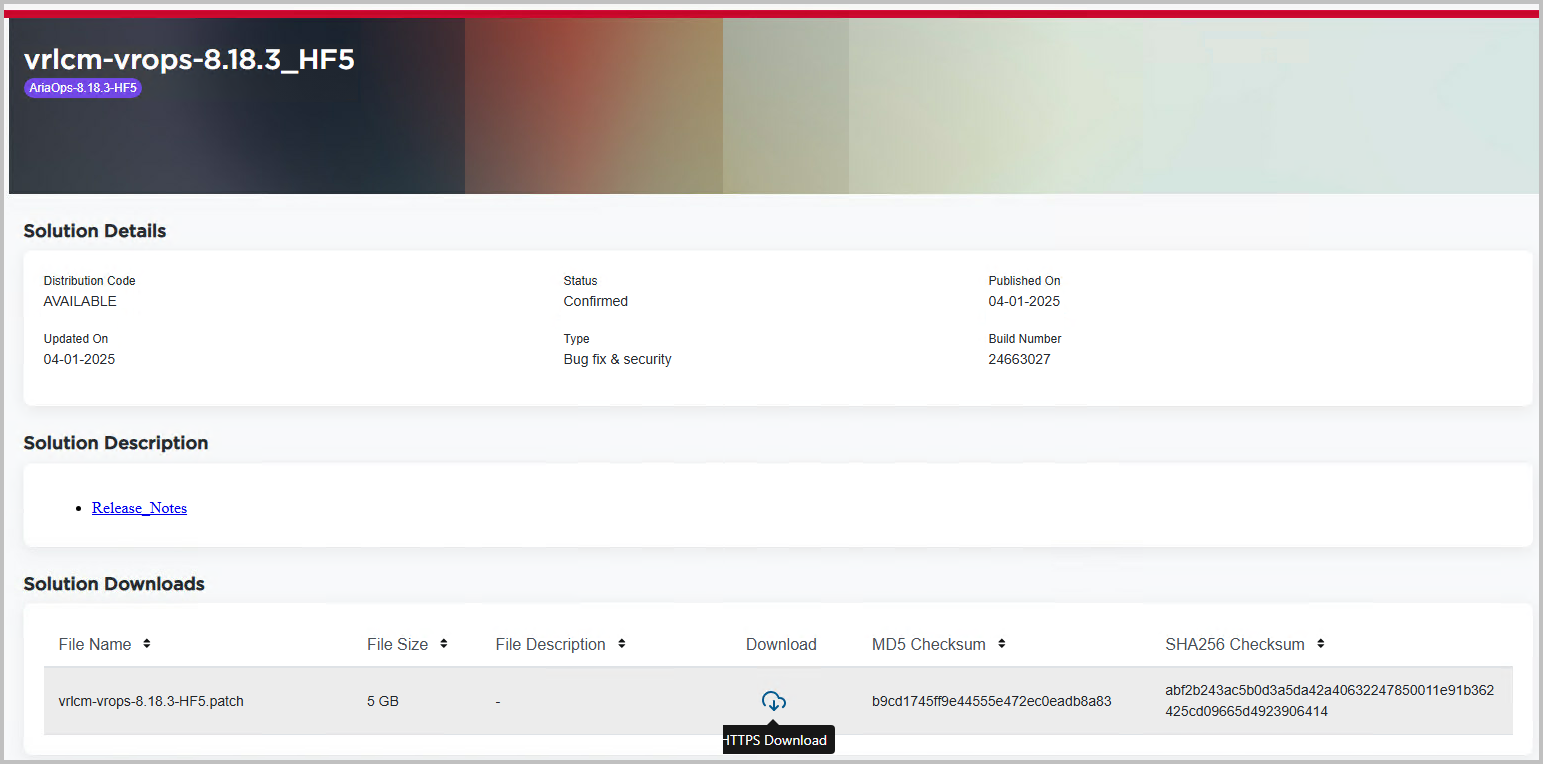Select the vrlcm-vrops-8.18.3-HF5.patch file name
This screenshot has width=1543, height=764.
(x=151, y=701)
